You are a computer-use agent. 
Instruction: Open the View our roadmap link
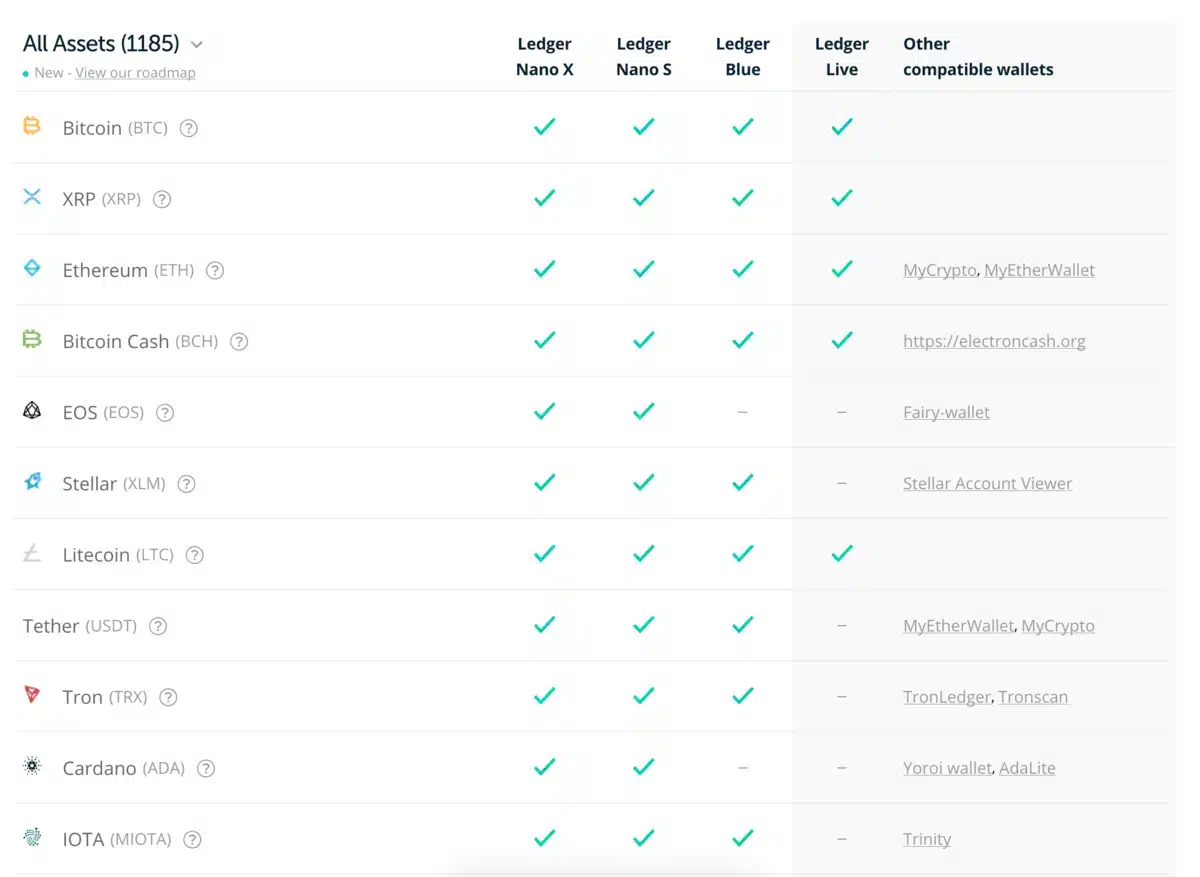[136, 73]
